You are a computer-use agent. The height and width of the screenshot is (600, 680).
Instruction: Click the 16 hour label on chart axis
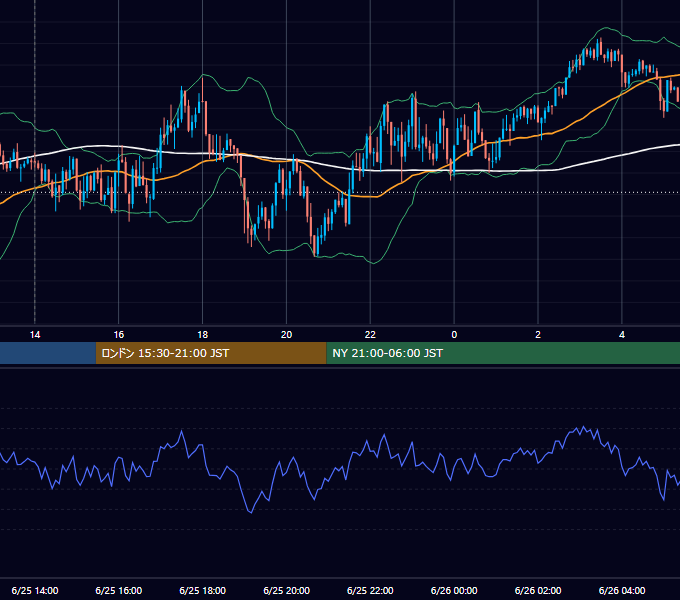(x=118, y=335)
